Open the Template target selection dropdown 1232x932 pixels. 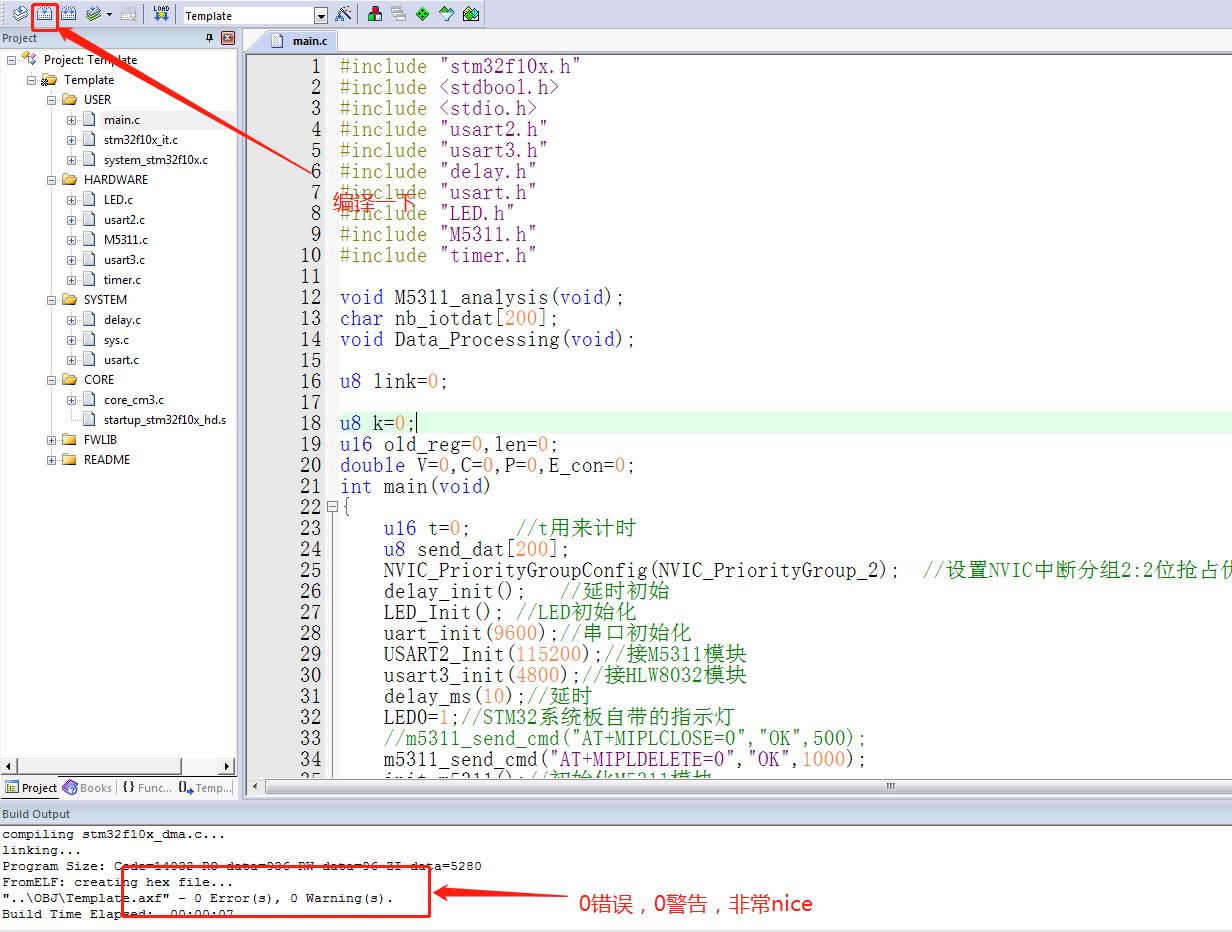(x=321, y=14)
